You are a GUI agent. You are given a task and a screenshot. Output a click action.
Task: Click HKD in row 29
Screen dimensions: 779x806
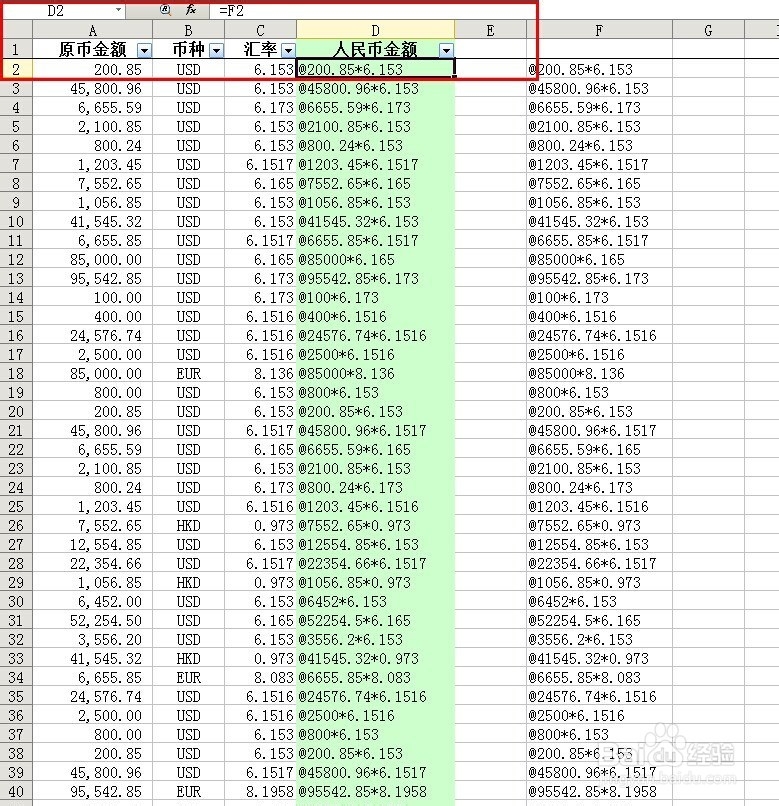click(x=188, y=582)
